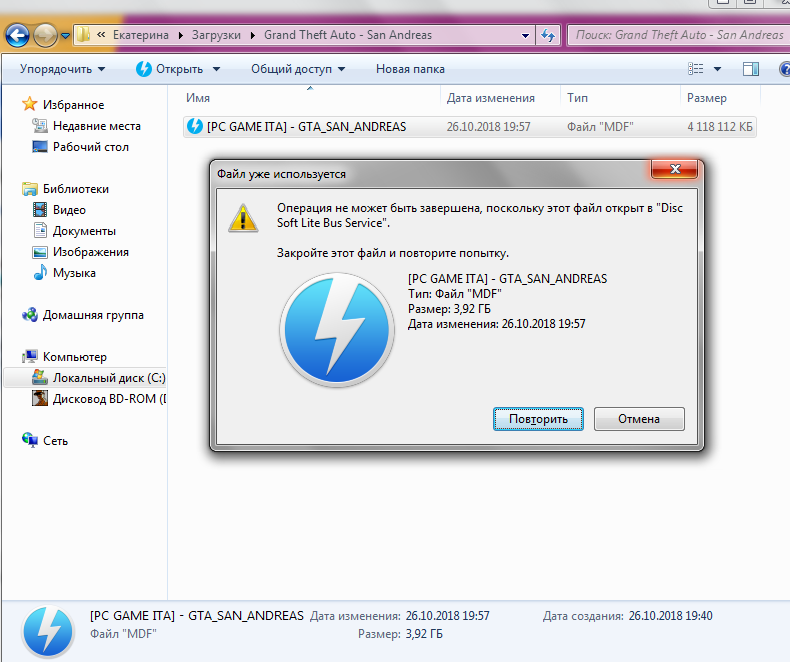
Task: Open the Упорядочить menu
Action: (x=62, y=69)
